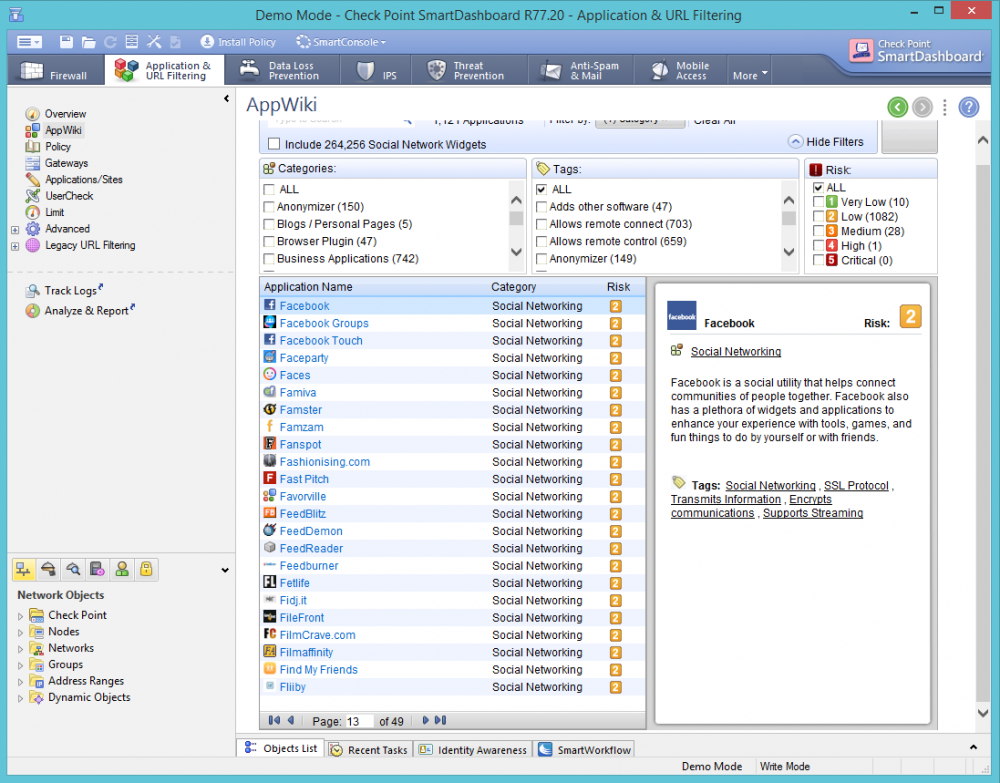The image size is (1000, 783).
Task: Click the Famster application icon
Action: (x=270, y=409)
